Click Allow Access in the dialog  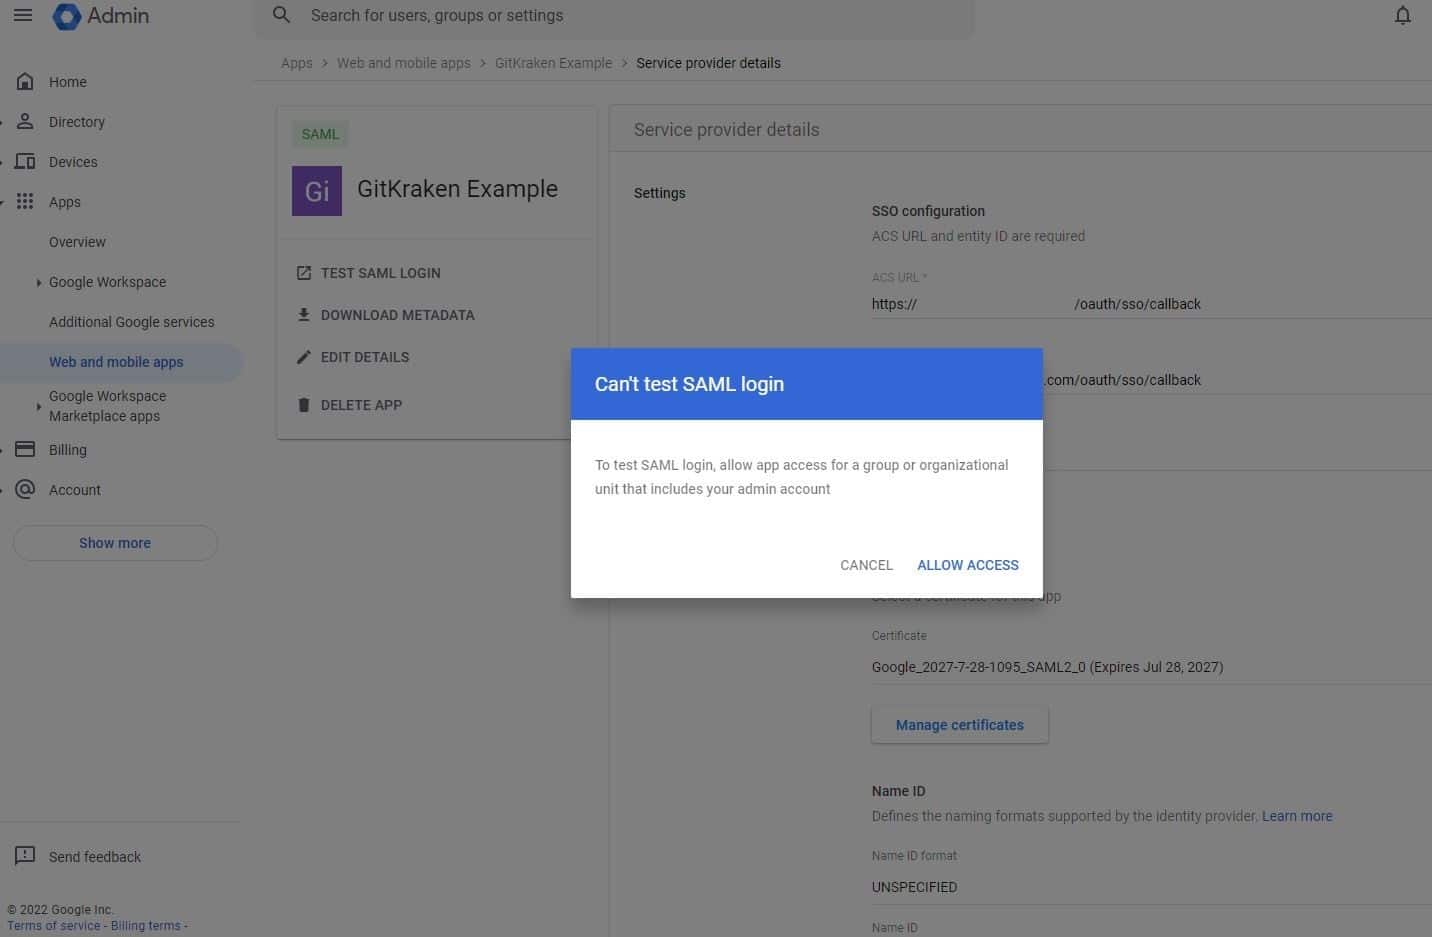coord(968,565)
